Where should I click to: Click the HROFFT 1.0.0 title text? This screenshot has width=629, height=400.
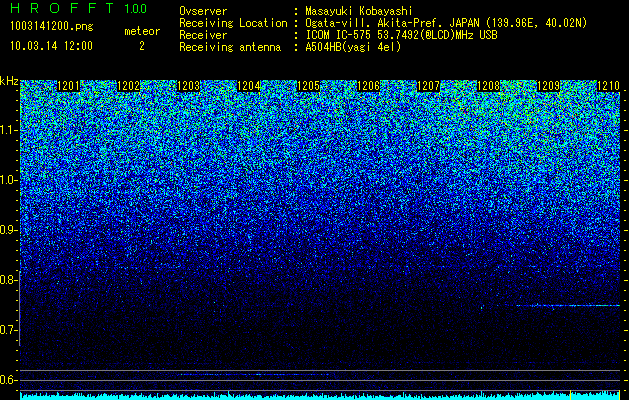[x=79, y=8]
